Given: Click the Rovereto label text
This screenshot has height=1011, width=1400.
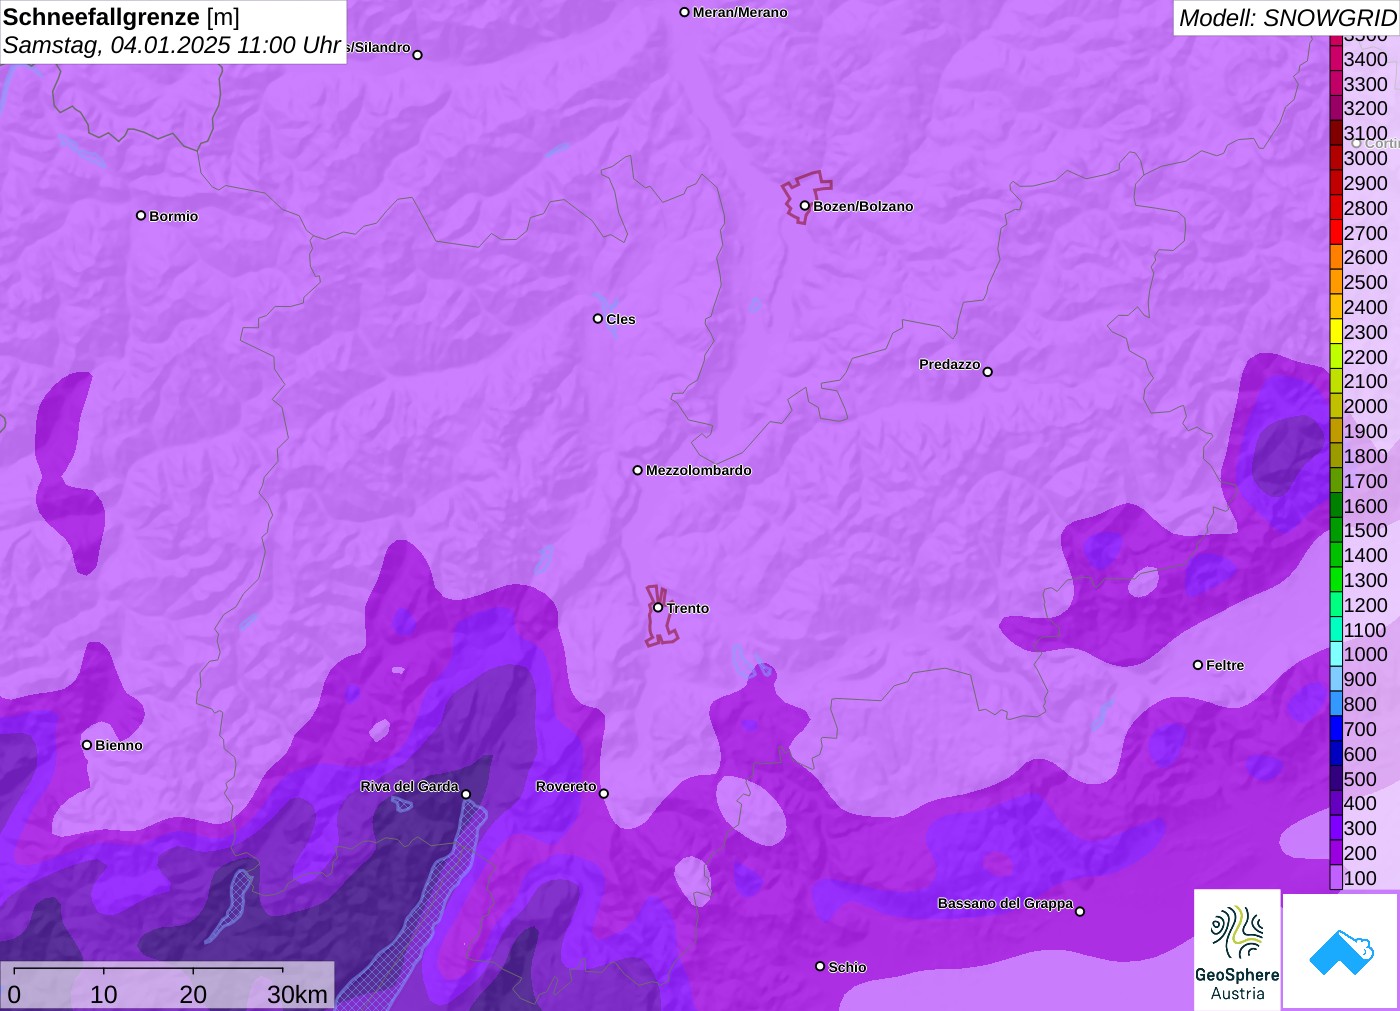Looking at the screenshot, I should tap(566, 786).
